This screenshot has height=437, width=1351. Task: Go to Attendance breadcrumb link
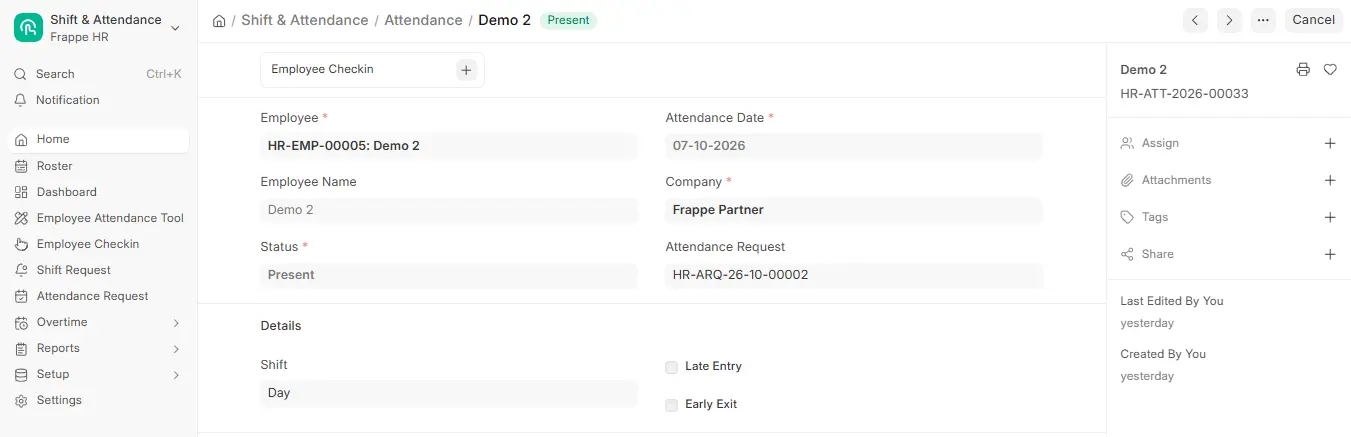coord(423,20)
